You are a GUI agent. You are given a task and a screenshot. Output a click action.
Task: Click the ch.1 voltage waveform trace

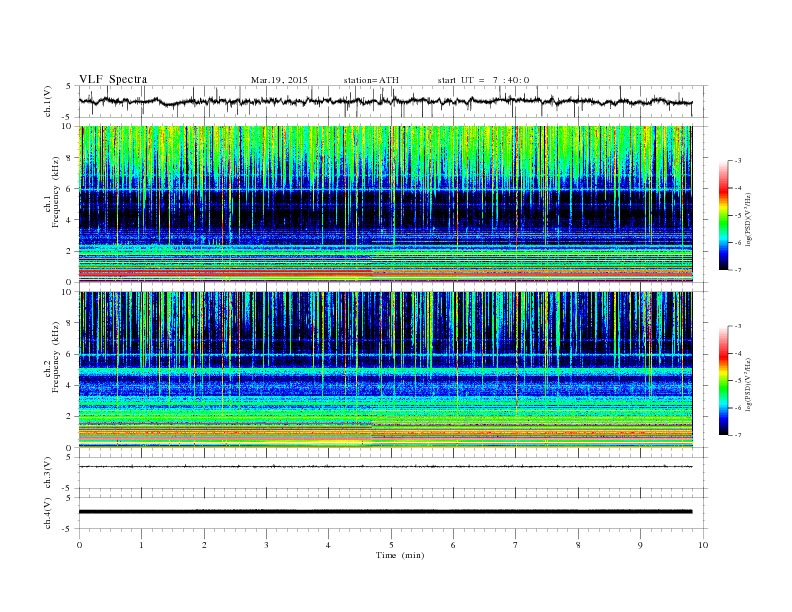(385, 101)
